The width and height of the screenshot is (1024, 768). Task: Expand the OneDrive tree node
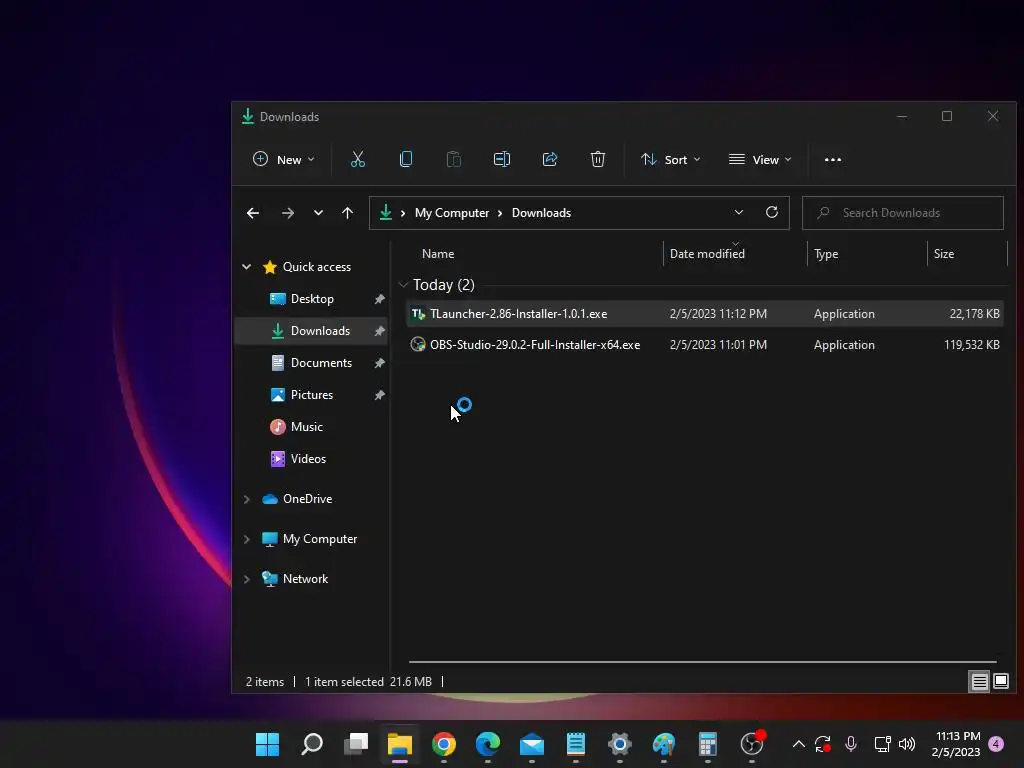point(247,499)
